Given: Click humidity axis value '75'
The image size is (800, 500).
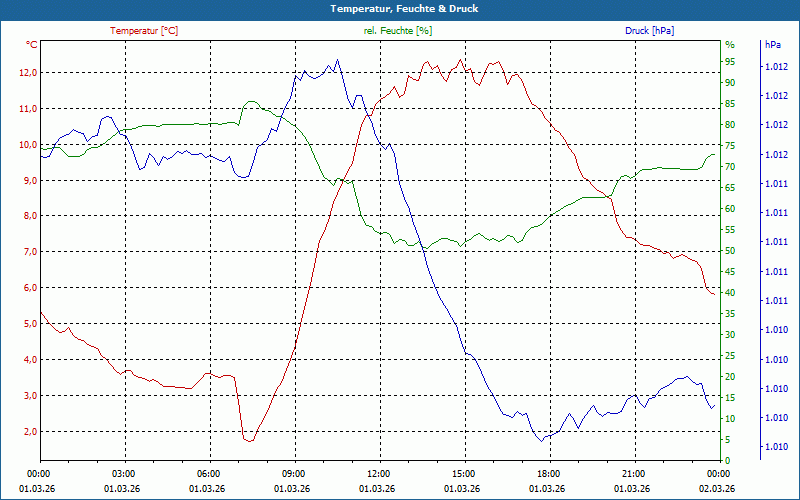Looking at the screenshot, I should click(730, 145).
